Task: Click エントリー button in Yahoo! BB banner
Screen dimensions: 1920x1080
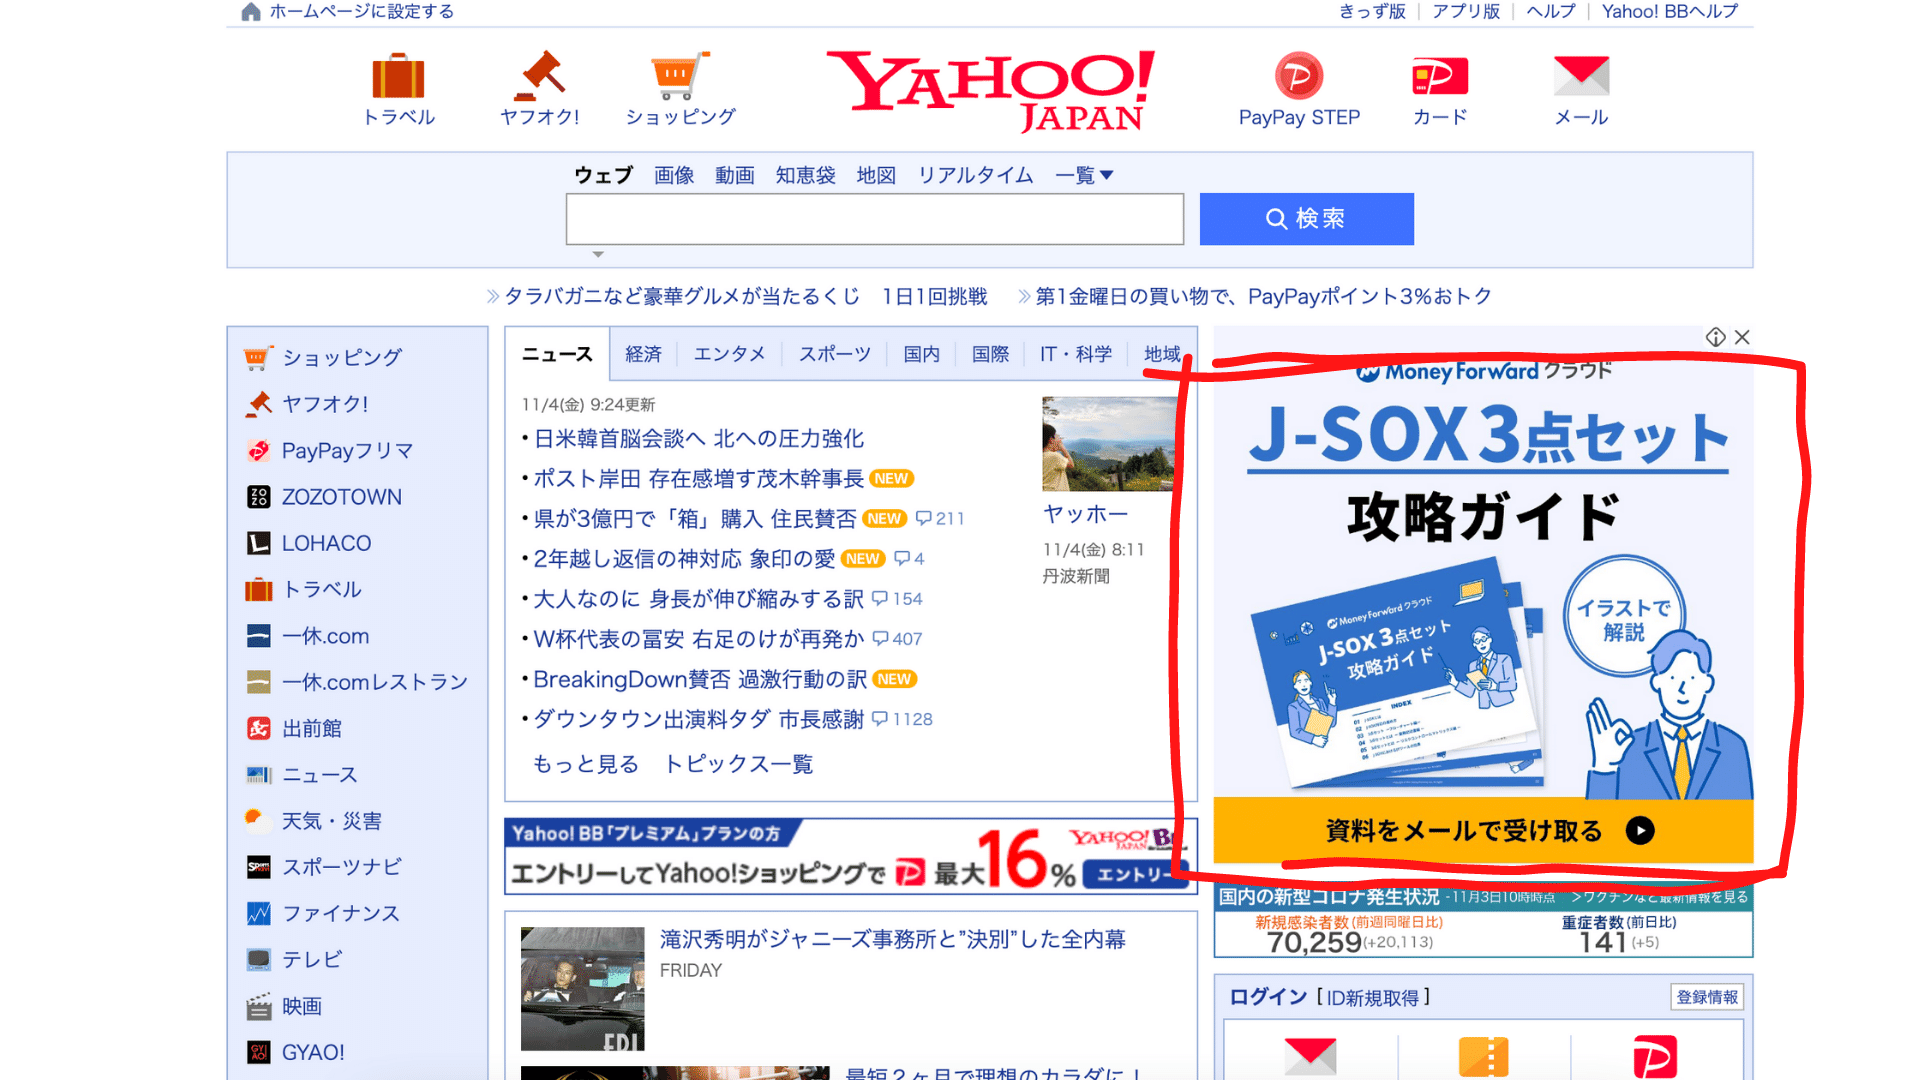Action: coord(1134,874)
